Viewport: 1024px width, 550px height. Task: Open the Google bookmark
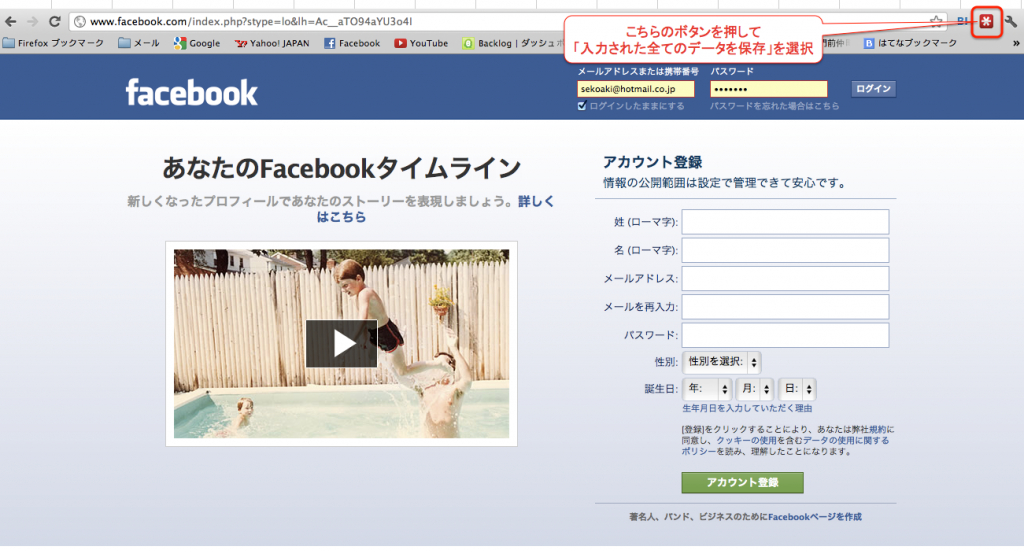pos(197,43)
